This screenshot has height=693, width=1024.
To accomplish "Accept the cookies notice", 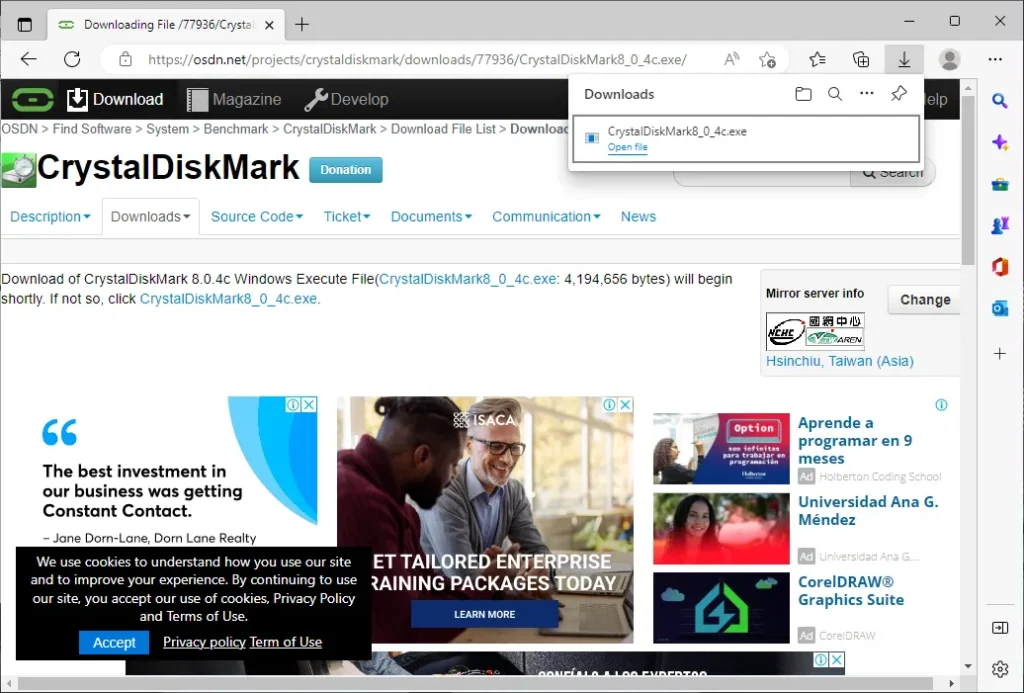I will (114, 643).
